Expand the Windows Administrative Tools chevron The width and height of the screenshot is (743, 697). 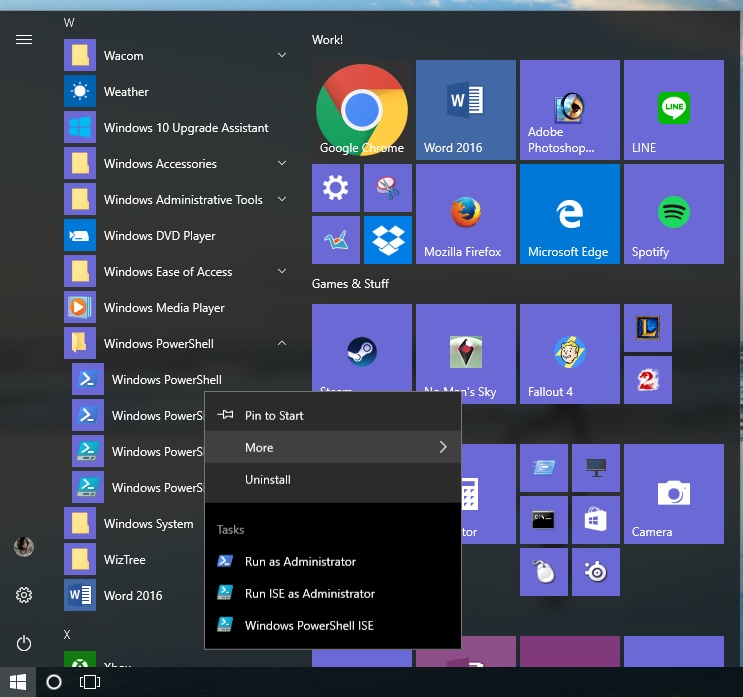(282, 199)
